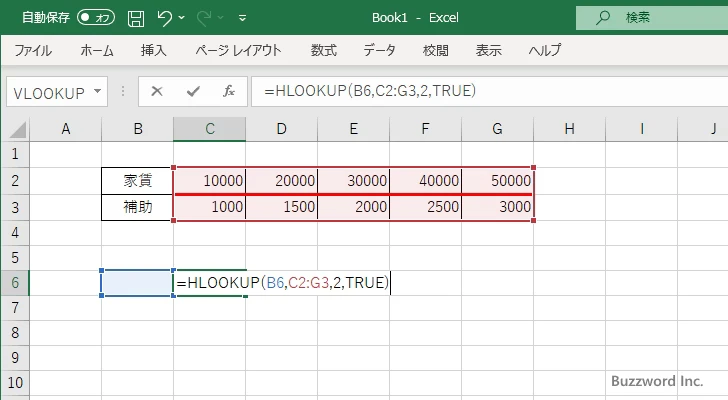Expand the Name Box function dropdown

pyautogui.click(x=97, y=91)
